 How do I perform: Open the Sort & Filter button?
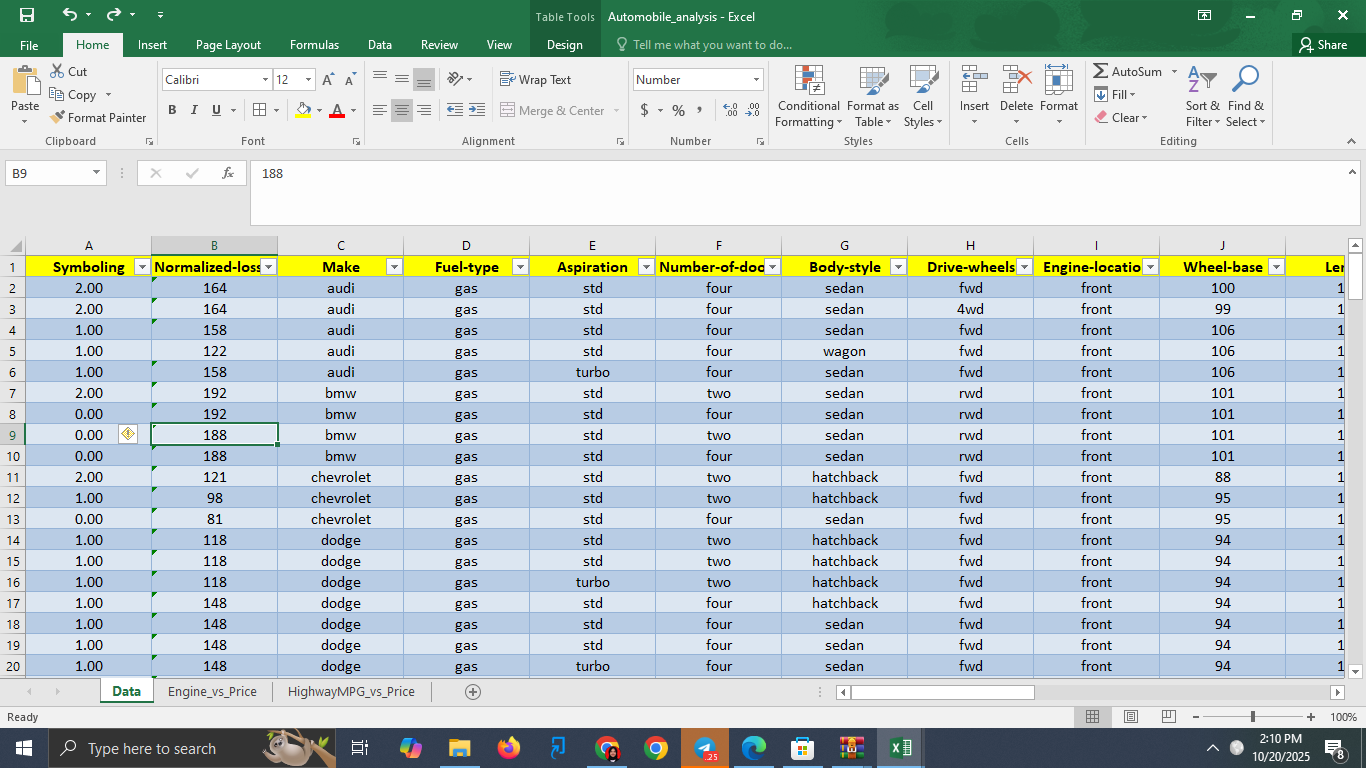point(1203,96)
